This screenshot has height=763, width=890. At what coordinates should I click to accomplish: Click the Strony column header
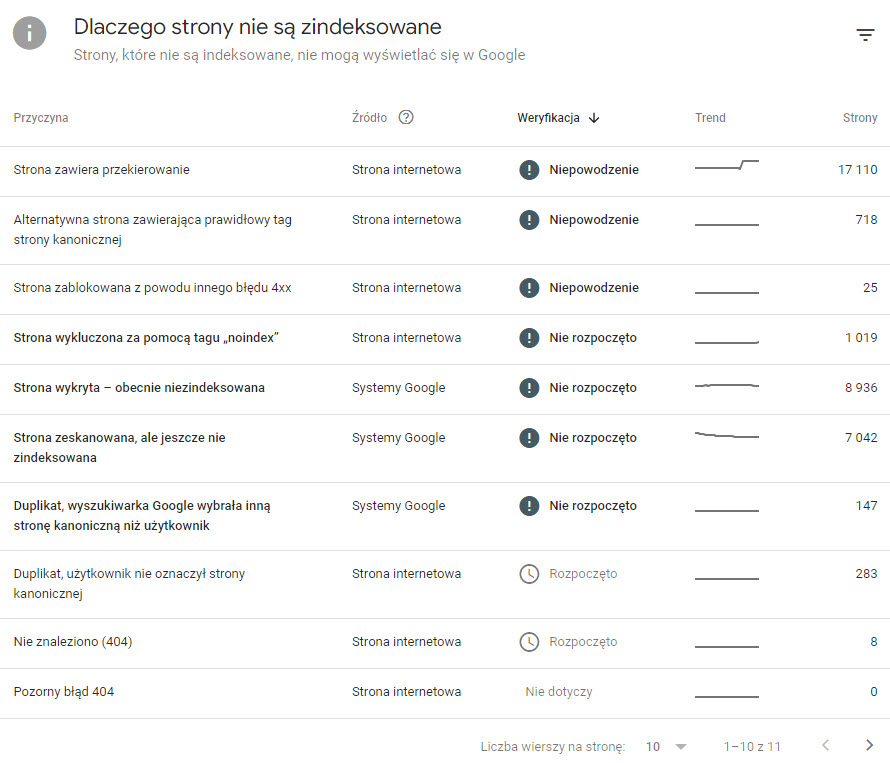[859, 118]
